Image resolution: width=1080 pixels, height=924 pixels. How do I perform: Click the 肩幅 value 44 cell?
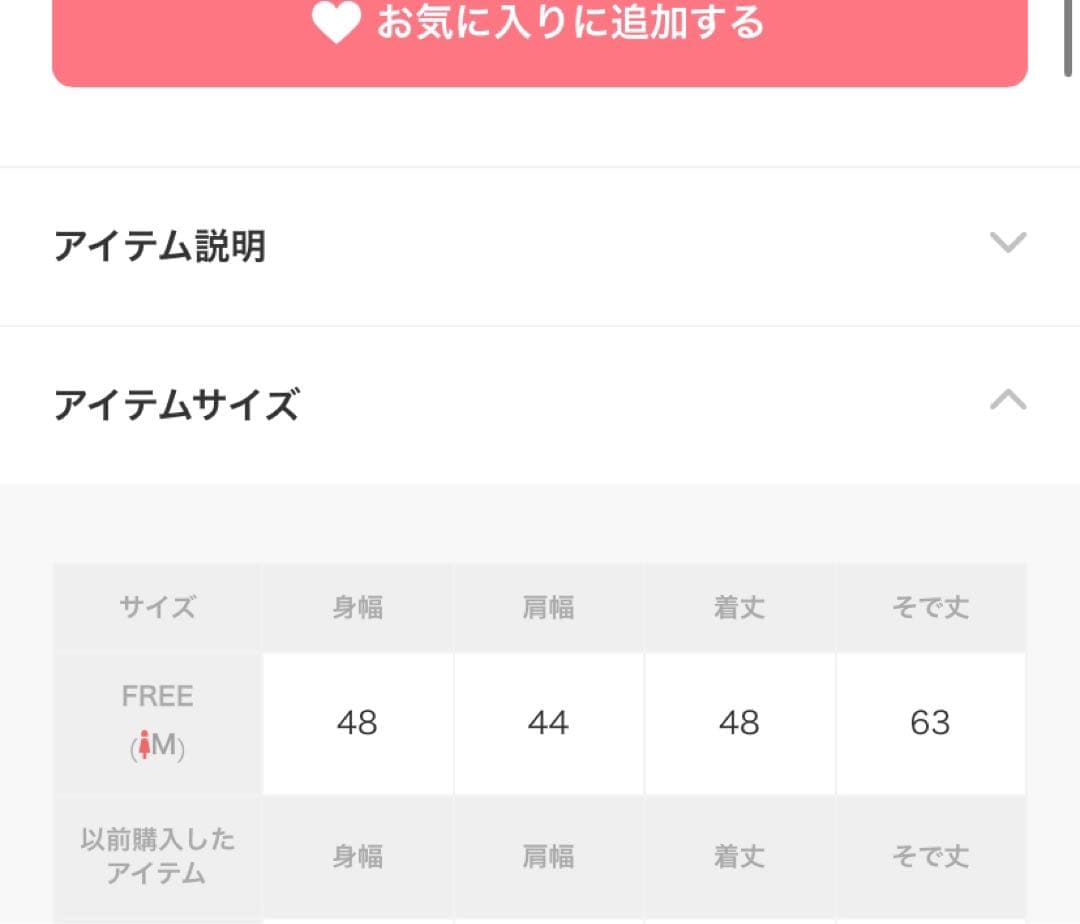(548, 723)
